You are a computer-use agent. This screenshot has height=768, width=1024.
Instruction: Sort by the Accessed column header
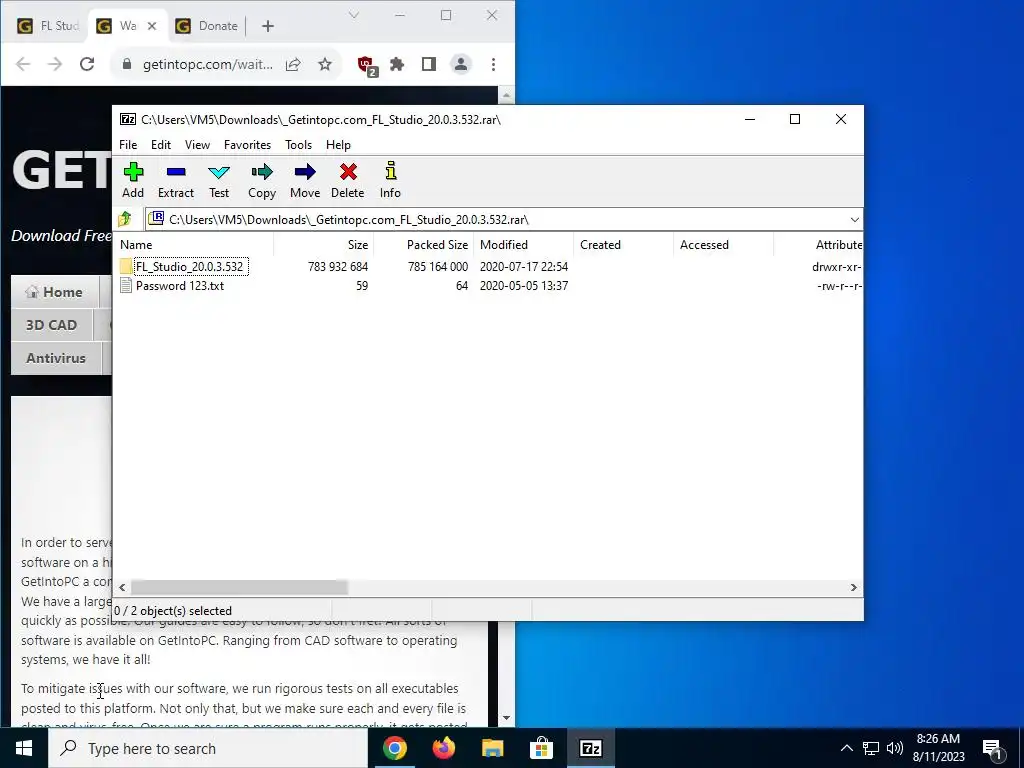tap(724, 245)
